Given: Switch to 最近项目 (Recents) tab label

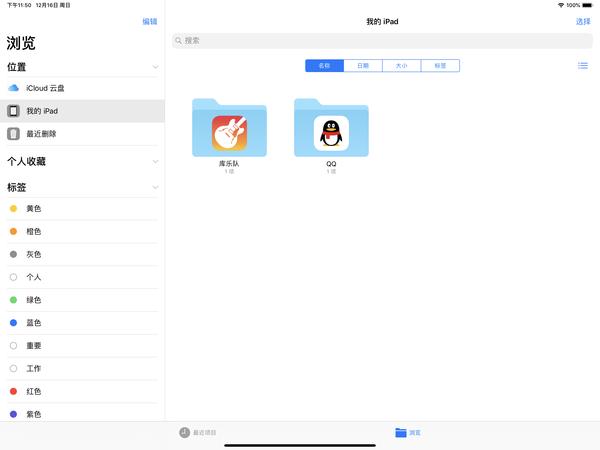Looking at the screenshot, I should point(205,433).
